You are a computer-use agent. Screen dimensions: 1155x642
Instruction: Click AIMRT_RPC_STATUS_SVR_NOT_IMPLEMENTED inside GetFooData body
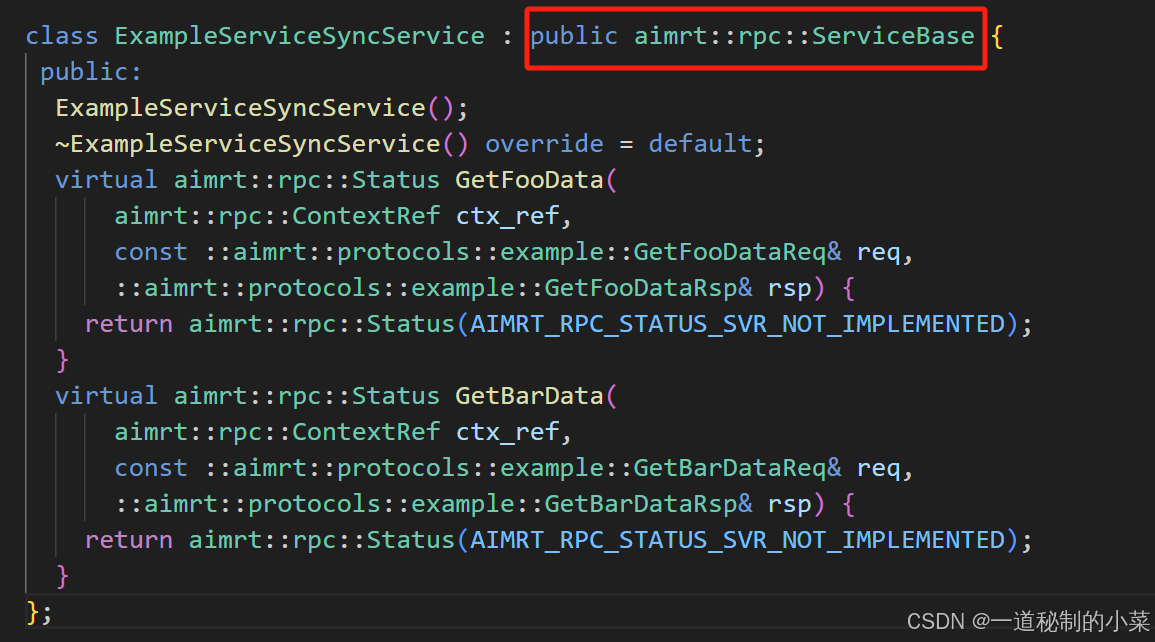(x=737, y=324)
